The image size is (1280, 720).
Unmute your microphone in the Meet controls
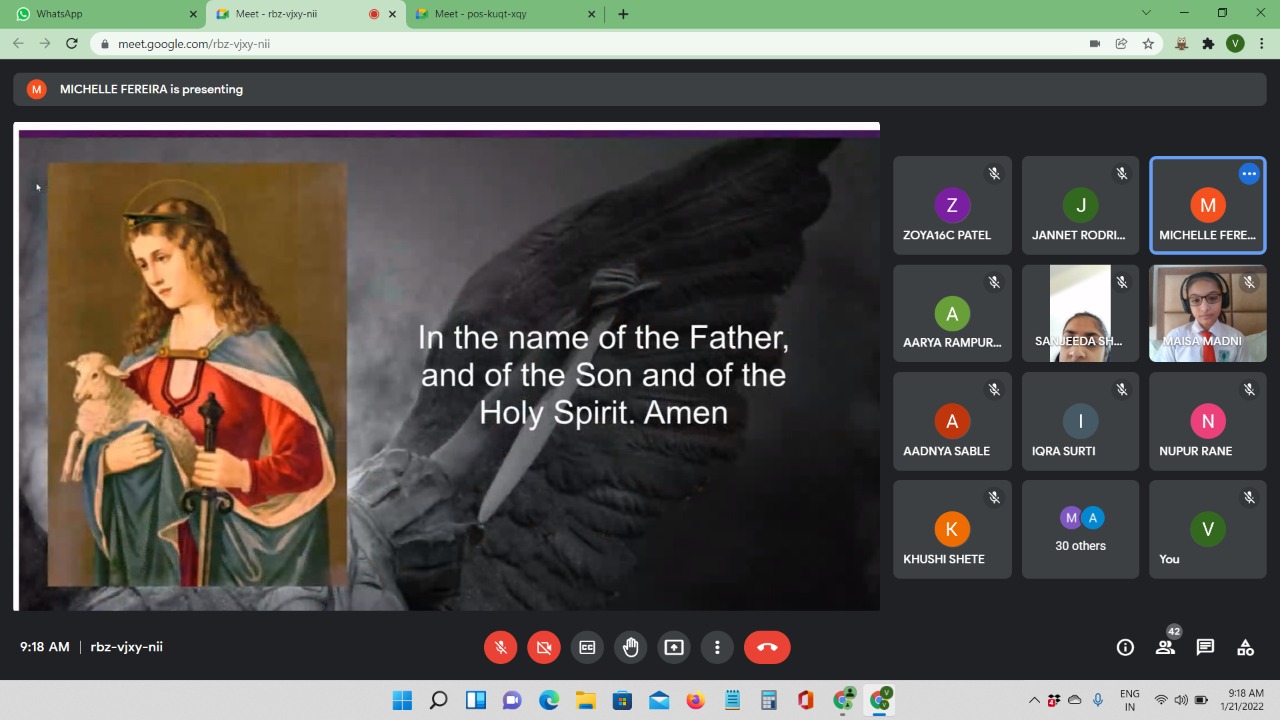(501, 647)
